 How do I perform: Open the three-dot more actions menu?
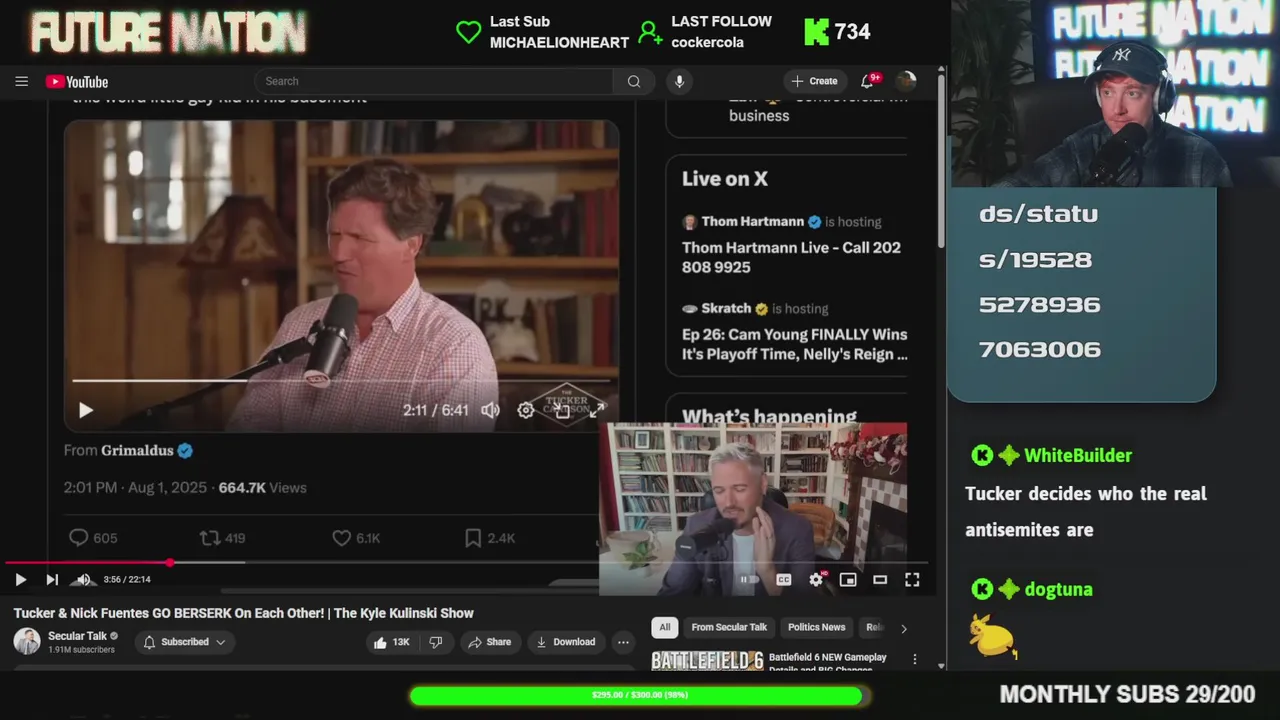pos(623,642)
